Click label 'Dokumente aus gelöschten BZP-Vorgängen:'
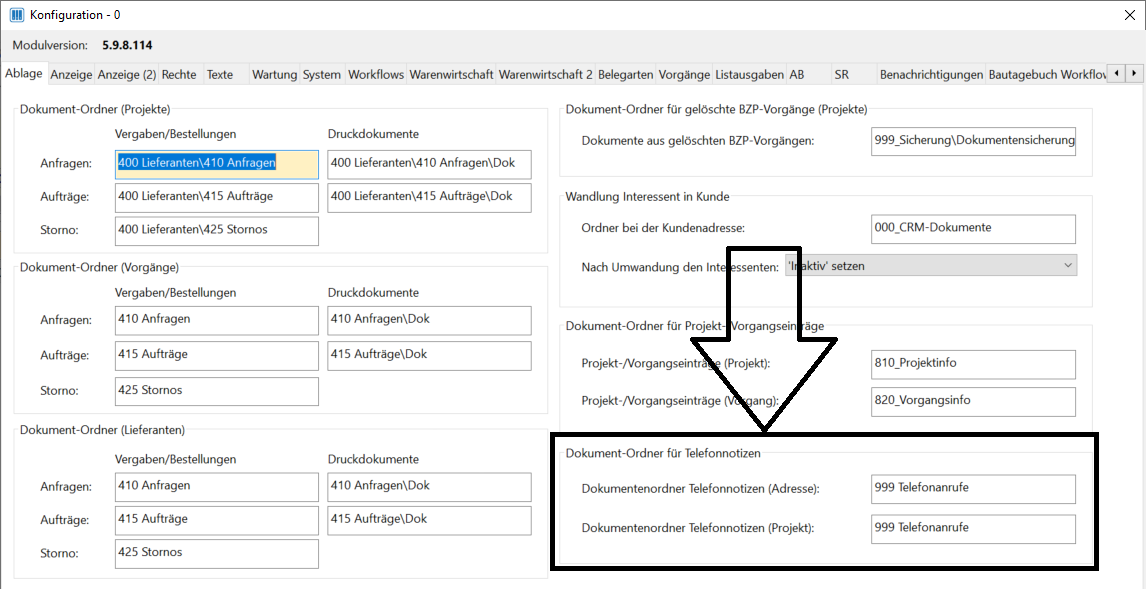Screen dimensions: 1146x589 (697, 142)
